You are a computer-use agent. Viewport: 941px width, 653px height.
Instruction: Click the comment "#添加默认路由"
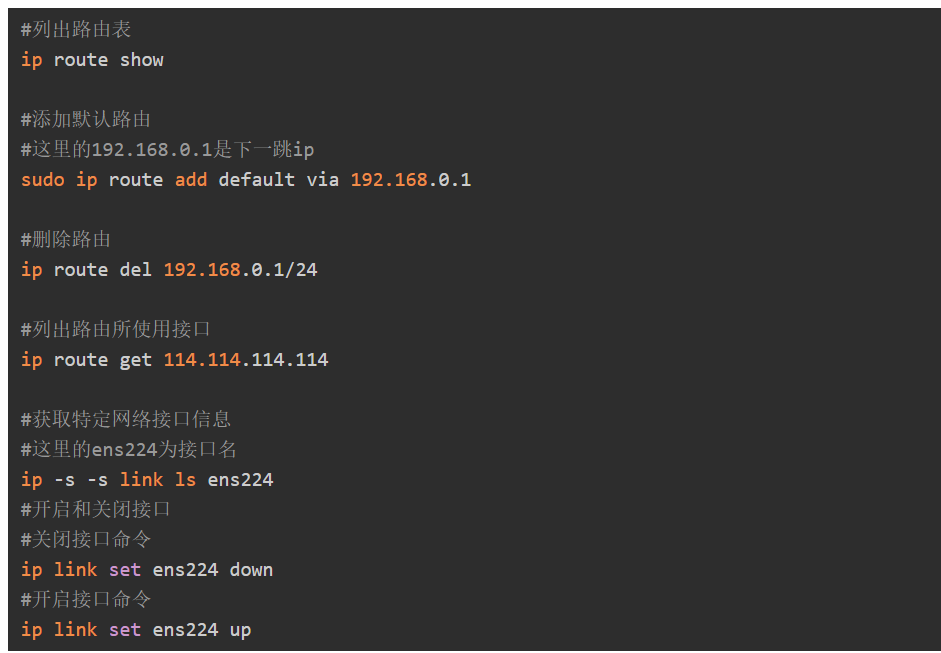coord(86,120)
